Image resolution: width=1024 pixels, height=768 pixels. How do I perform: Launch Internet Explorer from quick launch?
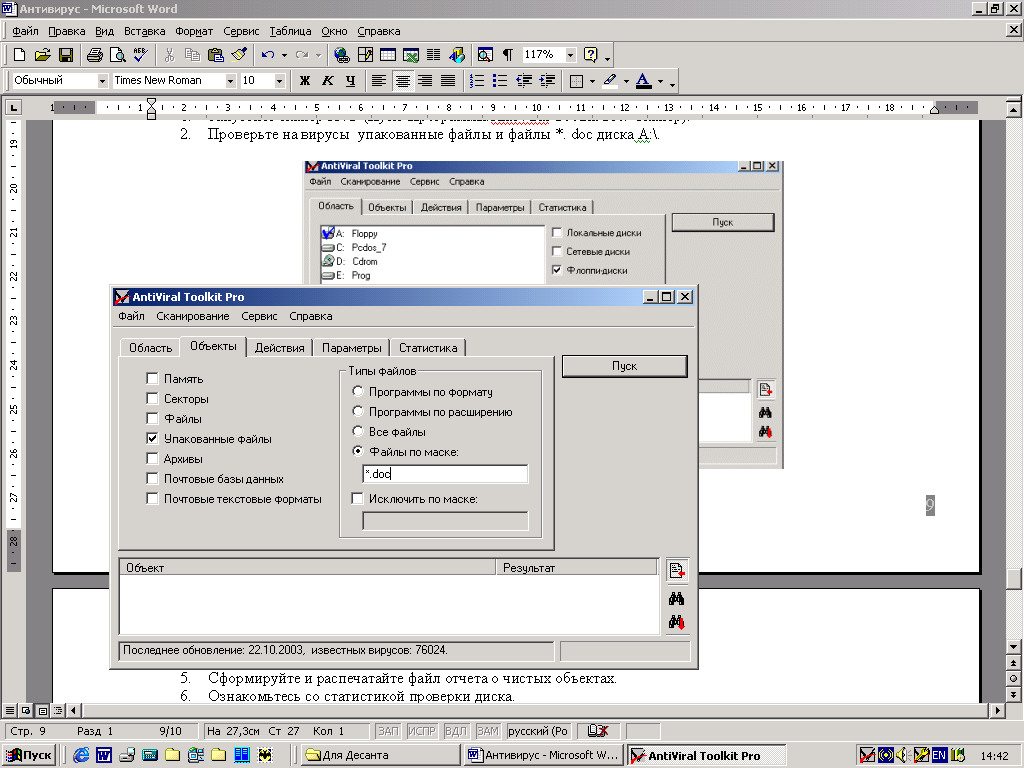81,756
